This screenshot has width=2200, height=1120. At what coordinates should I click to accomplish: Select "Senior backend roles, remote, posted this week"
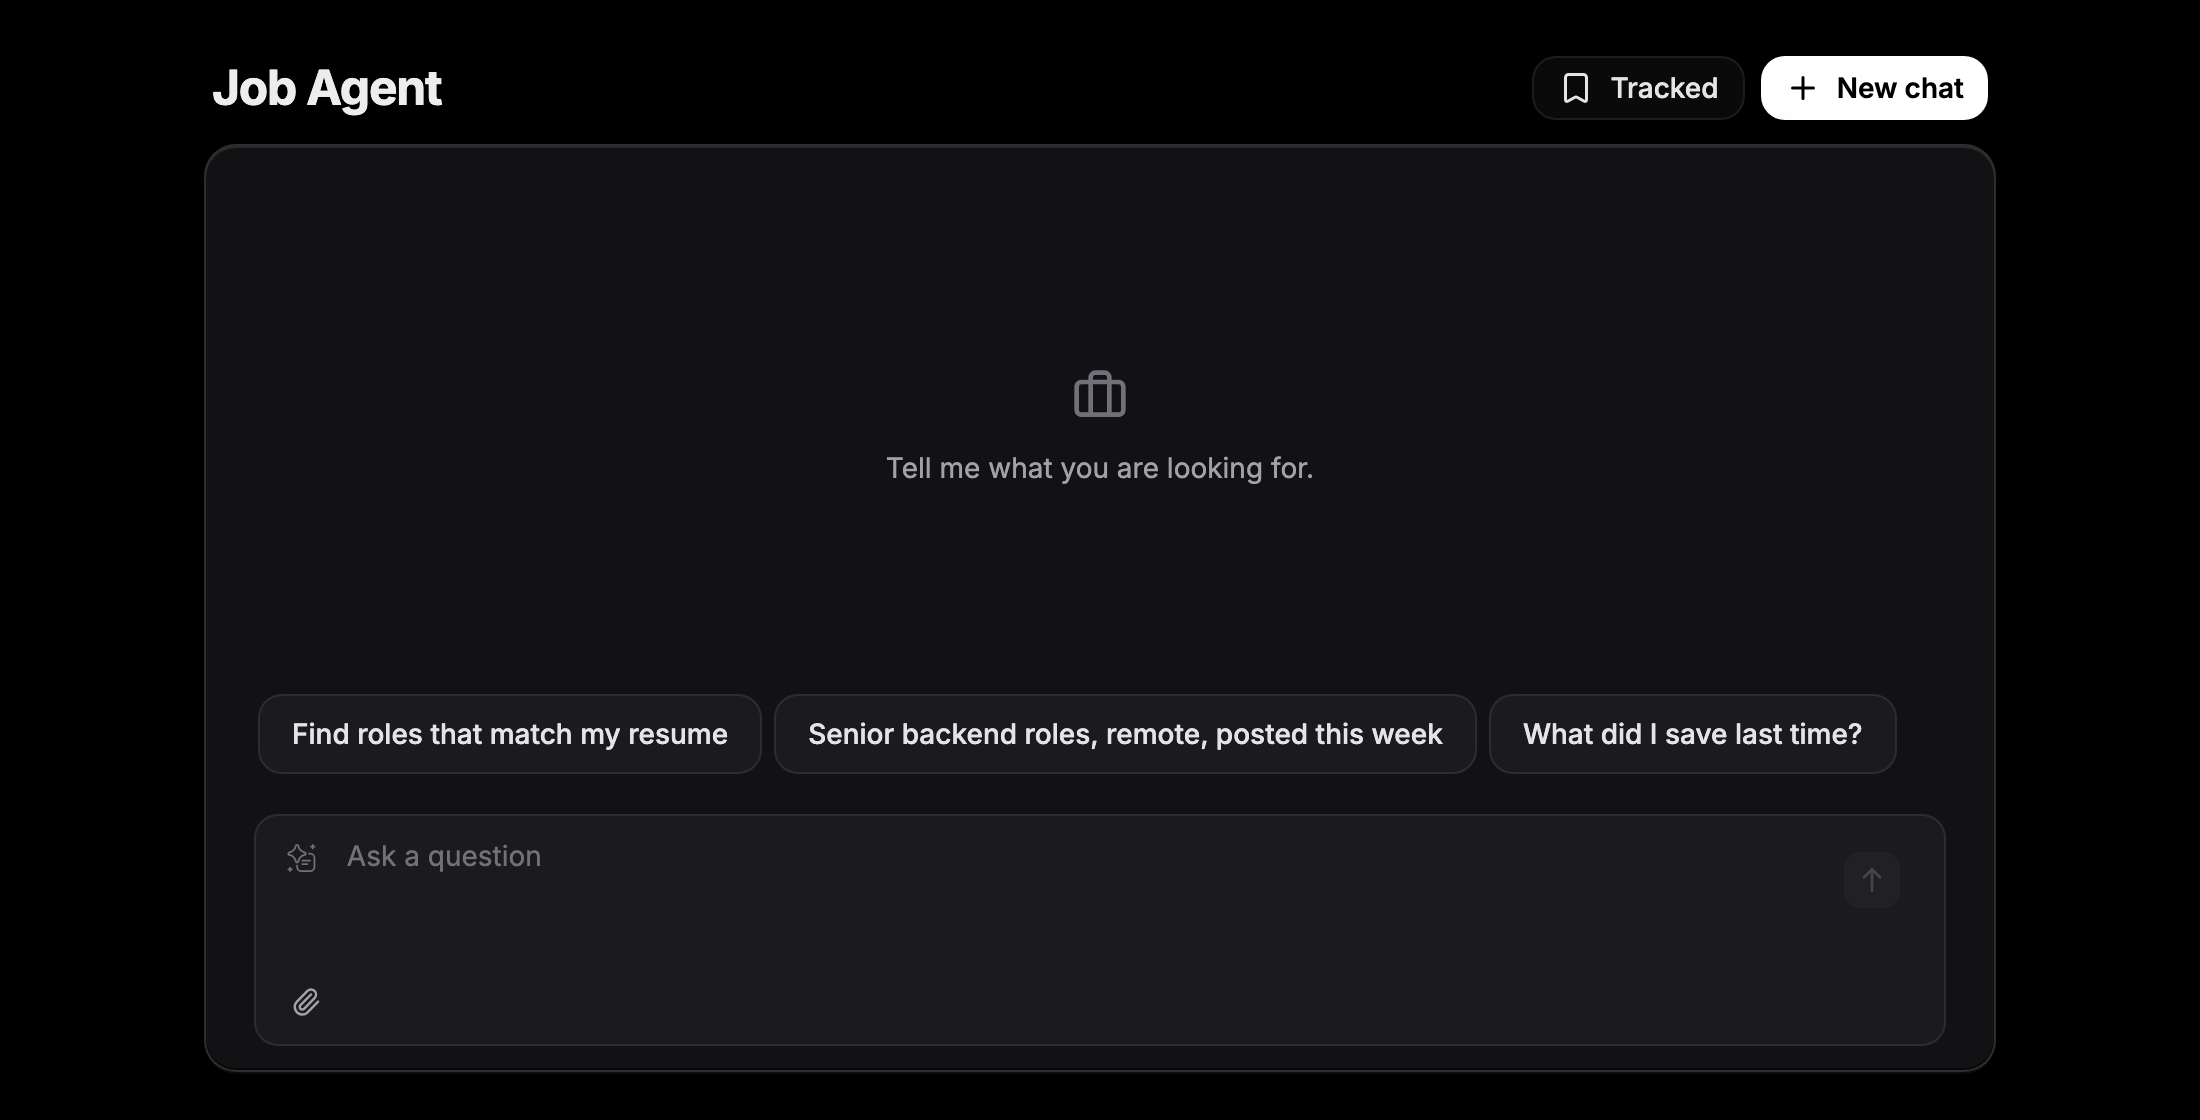pos(1125,734)
